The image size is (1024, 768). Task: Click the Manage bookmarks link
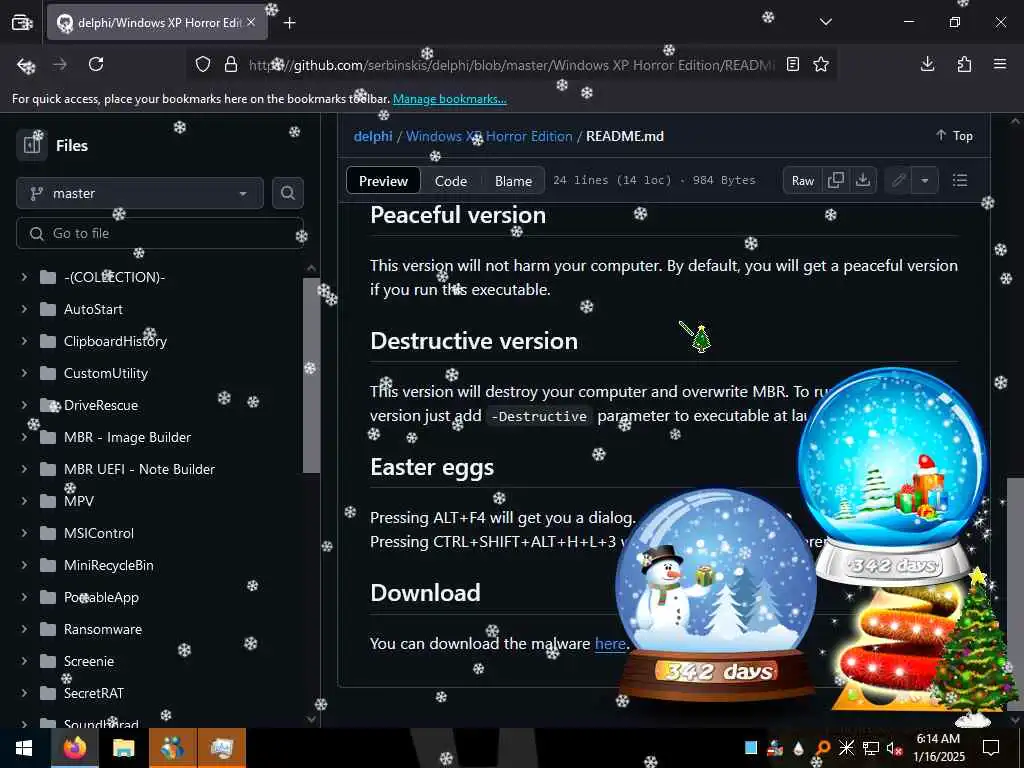point(449,99)
